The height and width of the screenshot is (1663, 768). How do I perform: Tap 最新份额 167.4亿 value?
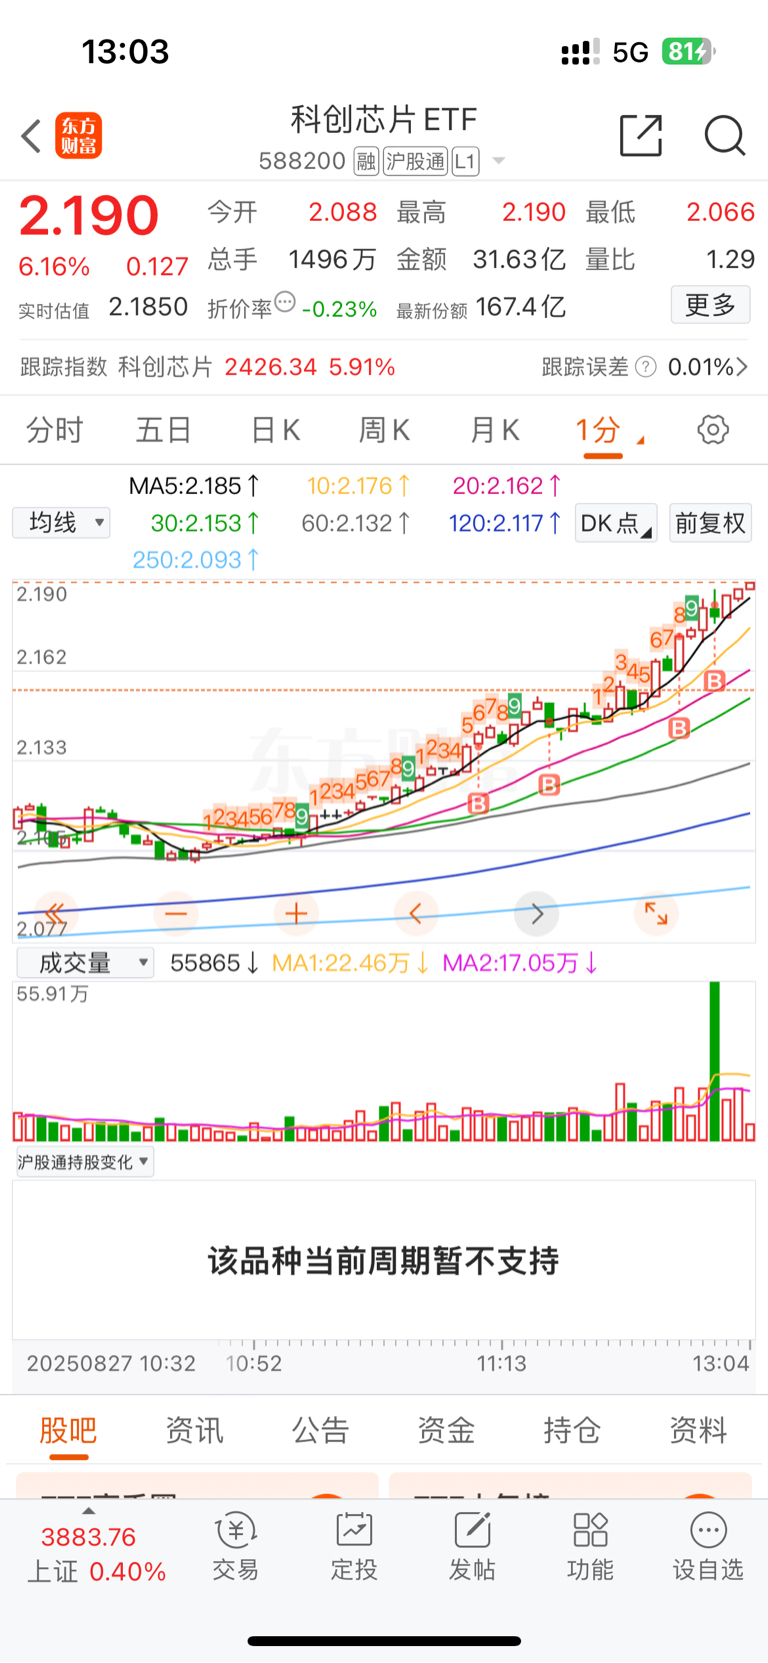pyautogui.click(x=521, y=307)
